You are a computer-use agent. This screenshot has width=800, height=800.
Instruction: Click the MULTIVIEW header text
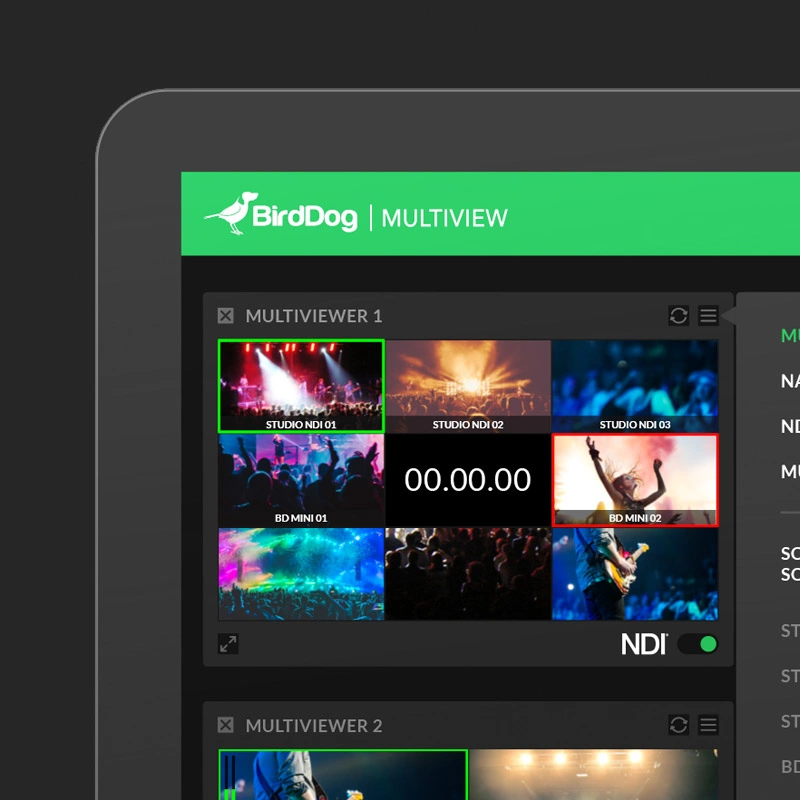444,218
